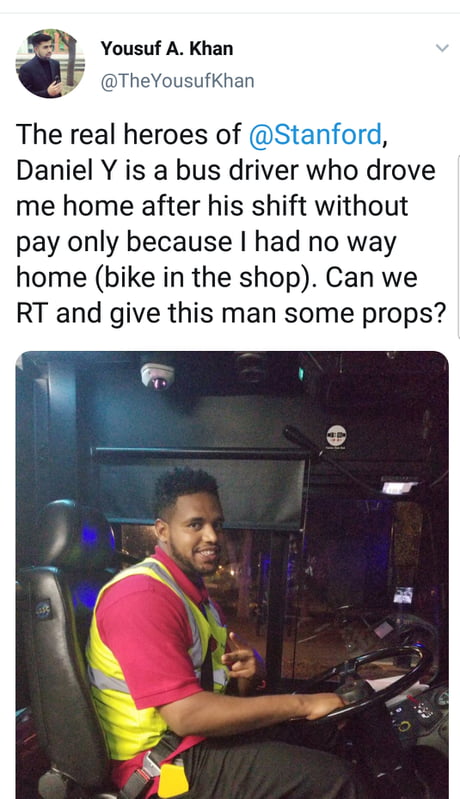Click the phrase "RT and give this man"

pos(147,314)
